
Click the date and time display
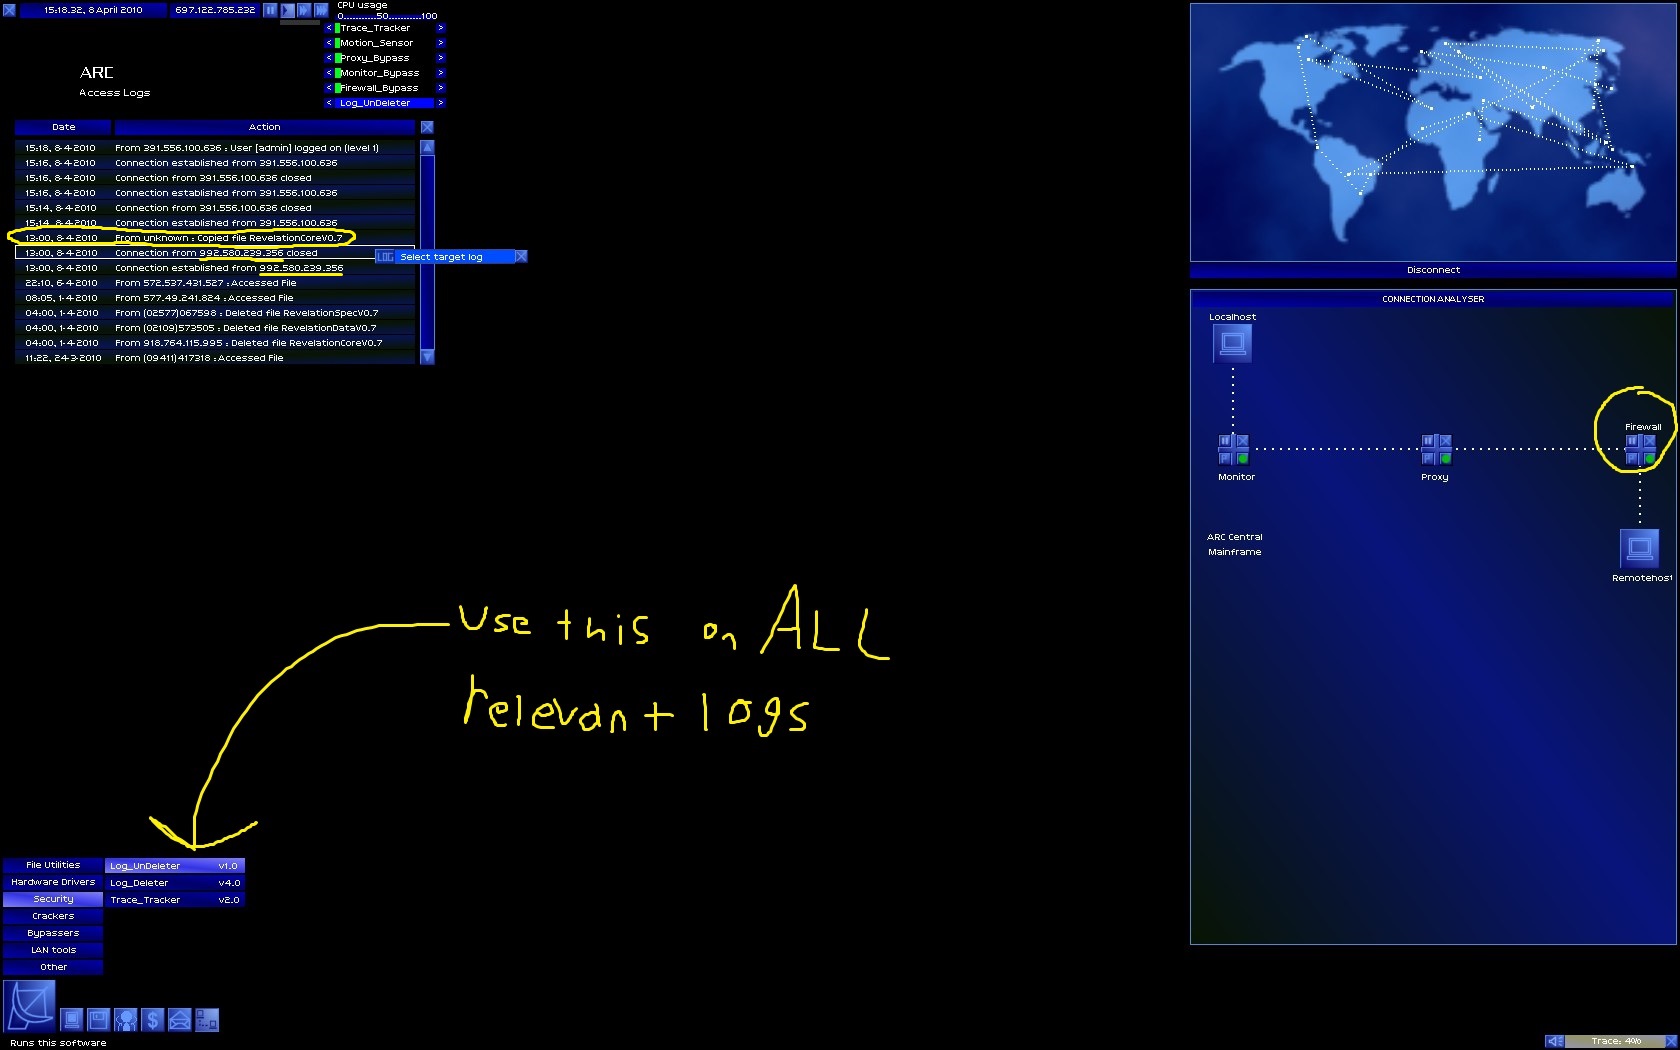[x=93, y=10]
